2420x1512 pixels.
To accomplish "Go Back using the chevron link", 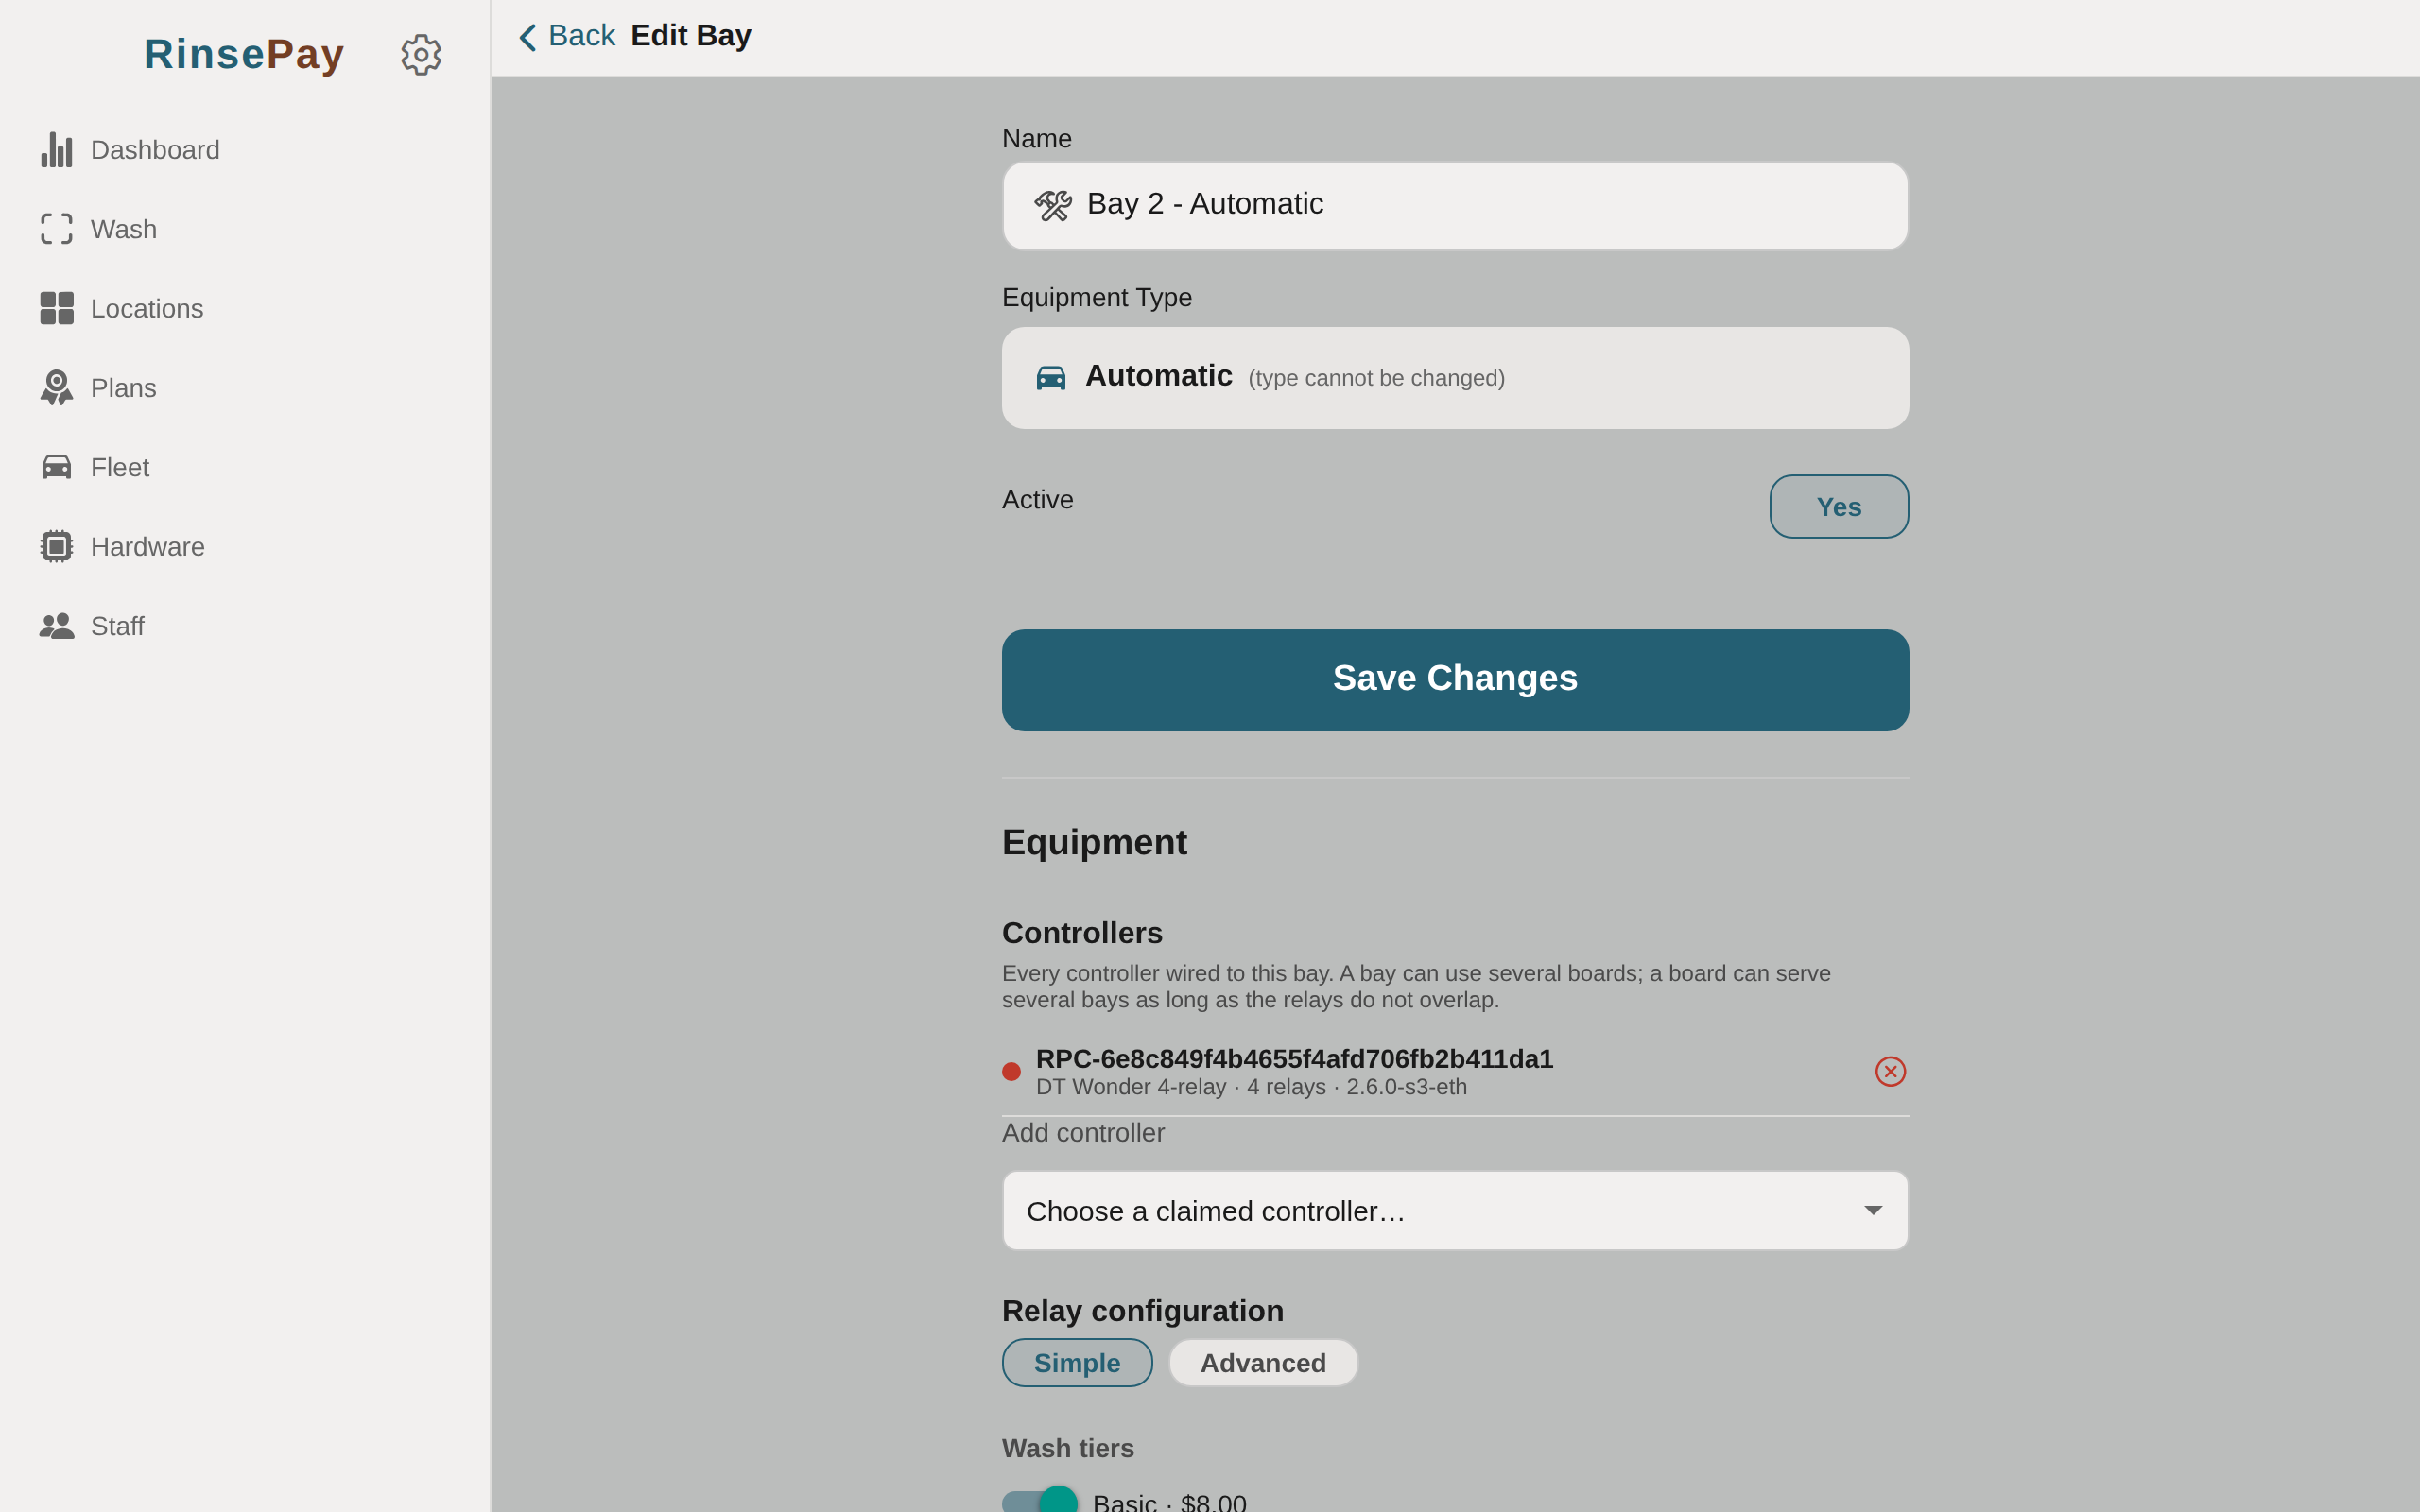I will click(x=567, y=37).
